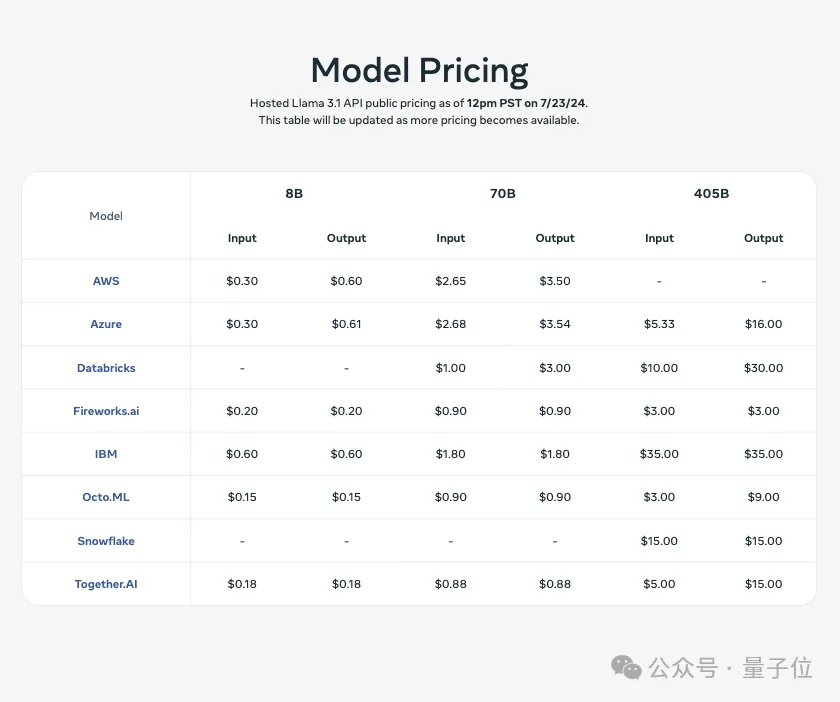Click the 405B column group header
The height and width of the screenshot is (702, 840).
(x=711, y=194)
